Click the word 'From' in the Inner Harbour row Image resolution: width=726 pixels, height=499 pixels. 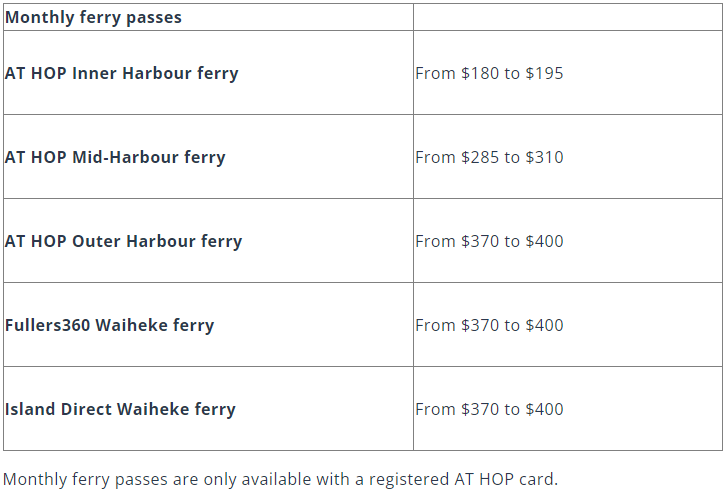pos(435,73)
